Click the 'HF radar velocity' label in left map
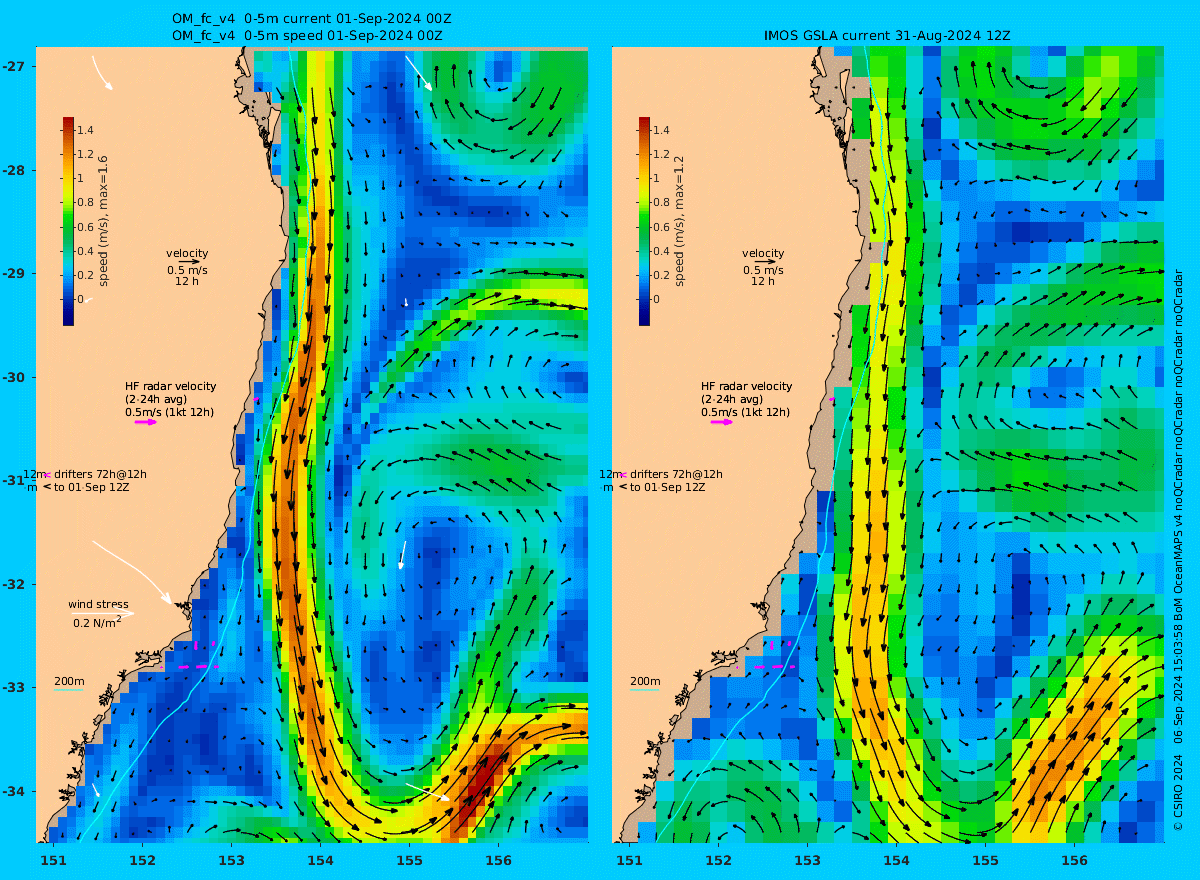 click(x=170, y=386)
